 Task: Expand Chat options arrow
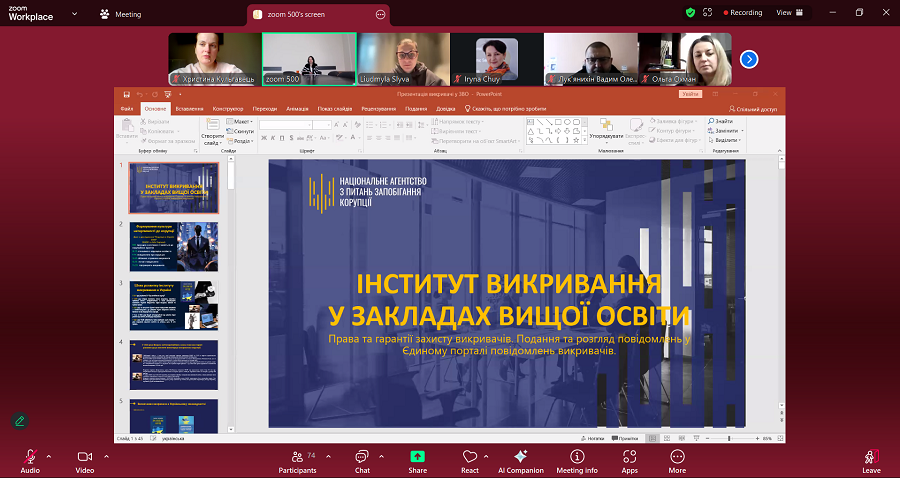pyautogui.click(x=381, y=457)
